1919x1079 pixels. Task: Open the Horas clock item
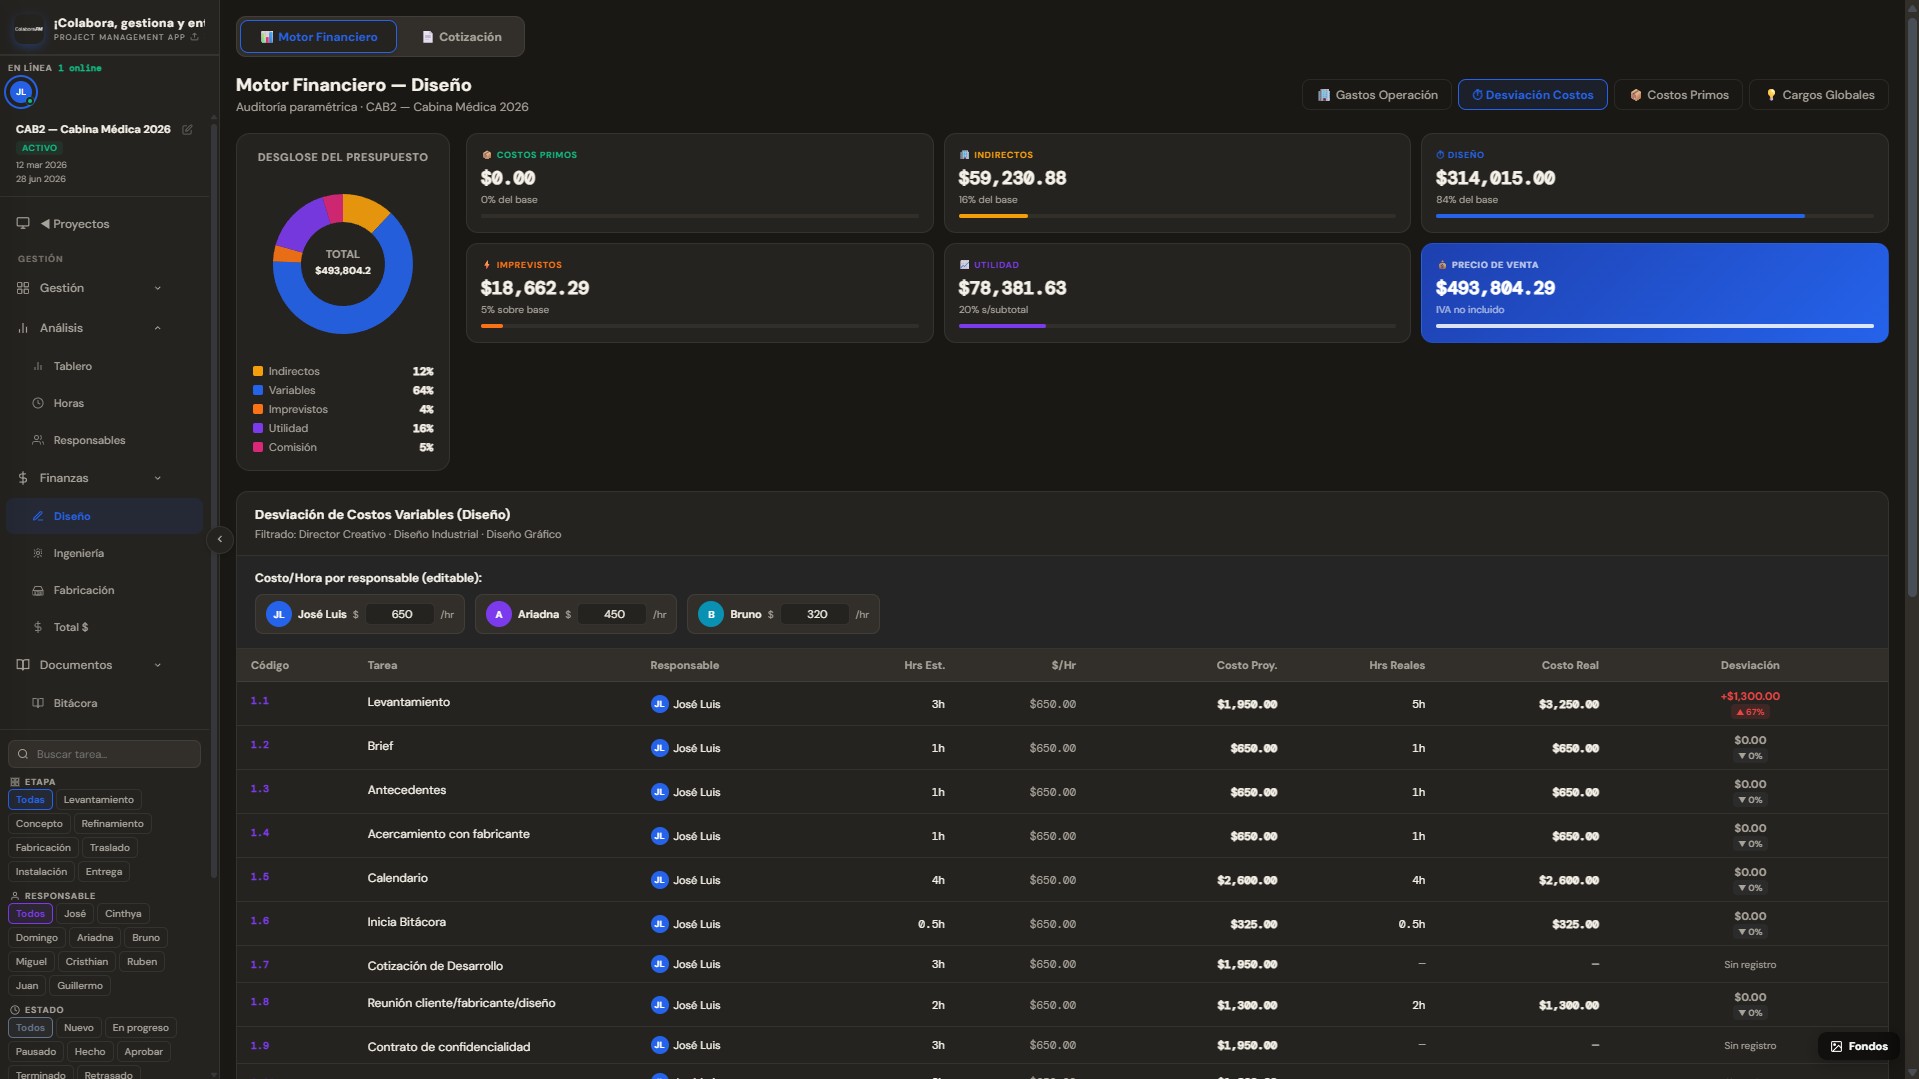tap(68, 404)
